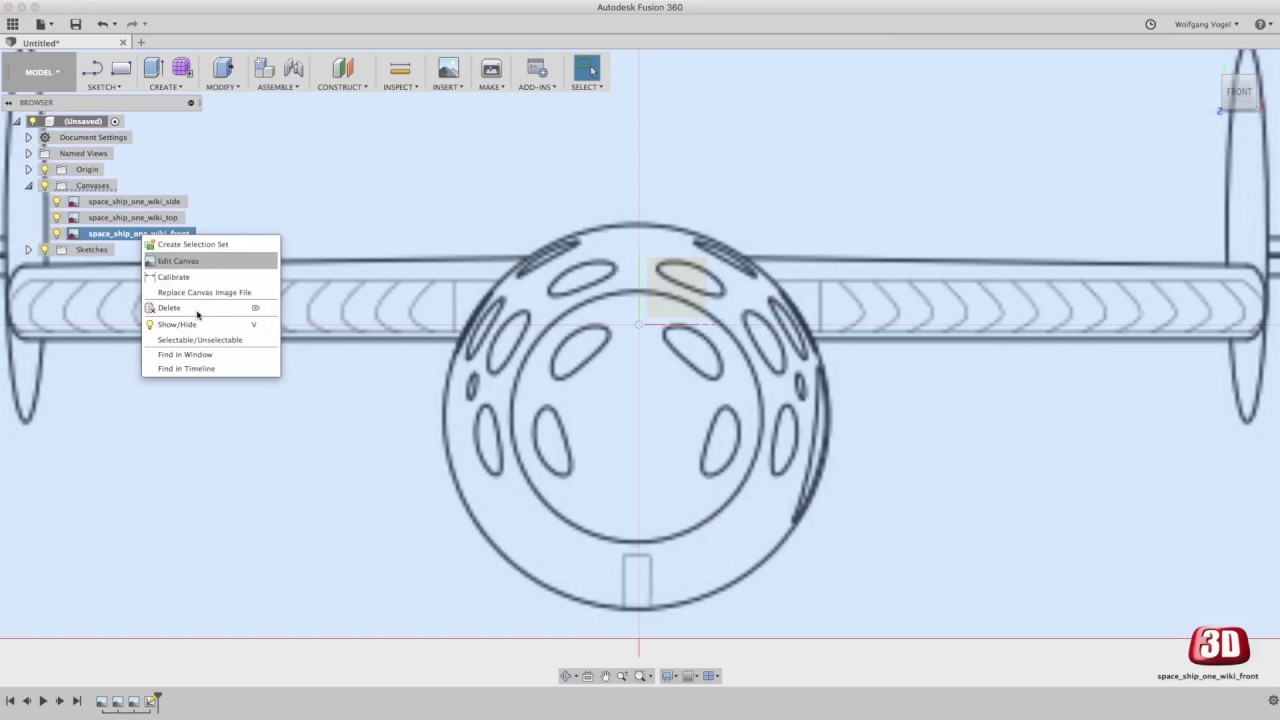Open the Wolfgang Vogel account dropdown
This screenshot has width=1280, height=720.
pyautogui.click(x=1207, y=24)
